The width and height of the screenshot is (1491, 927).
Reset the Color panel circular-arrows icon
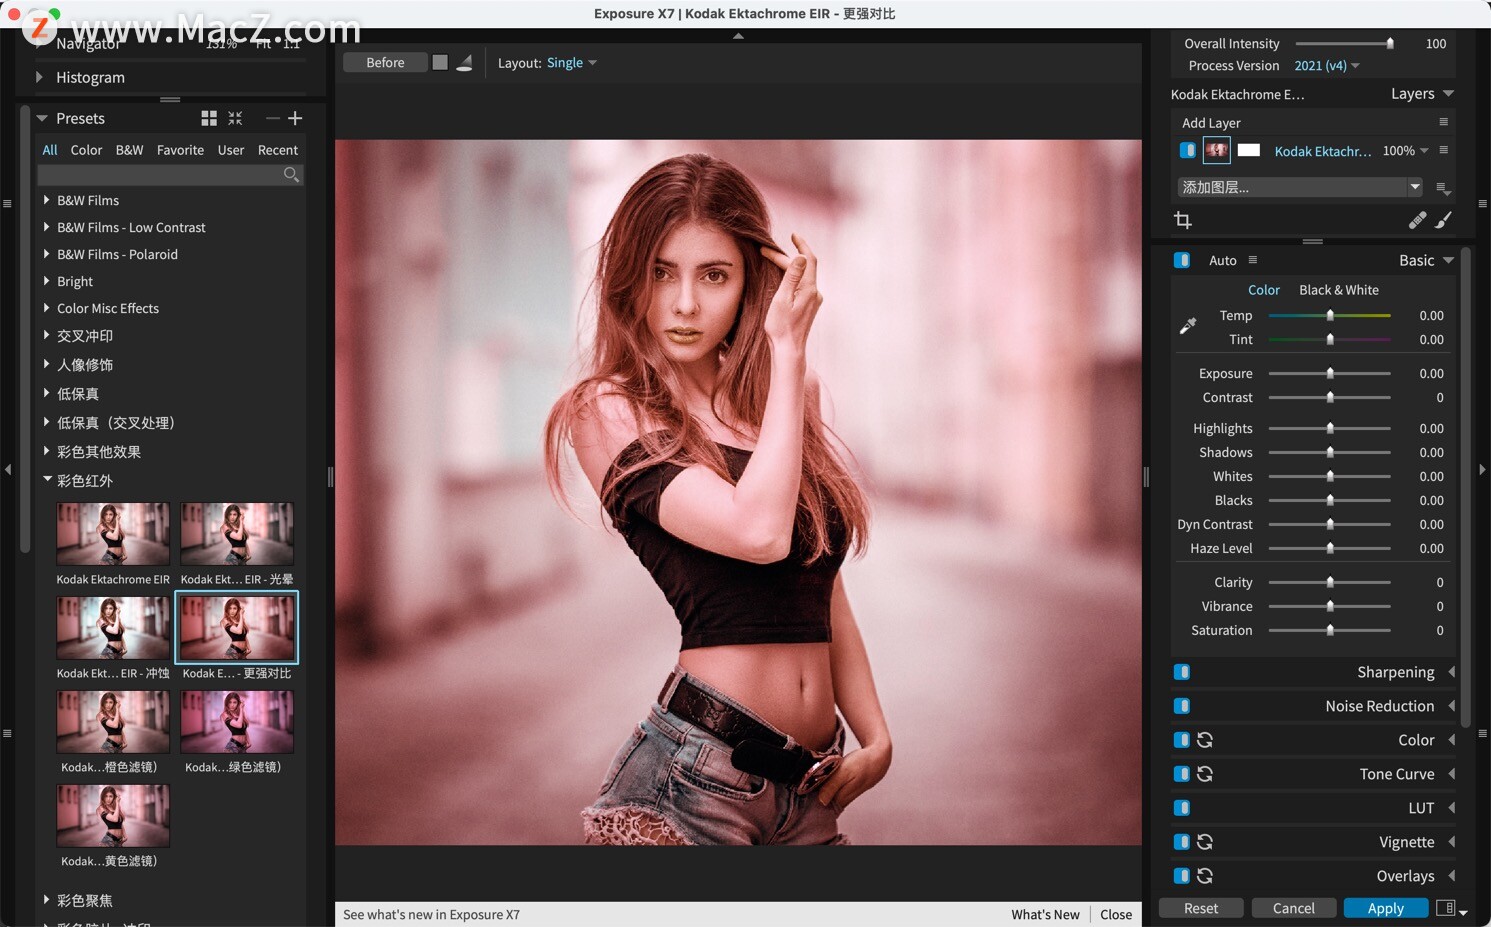1205,740
